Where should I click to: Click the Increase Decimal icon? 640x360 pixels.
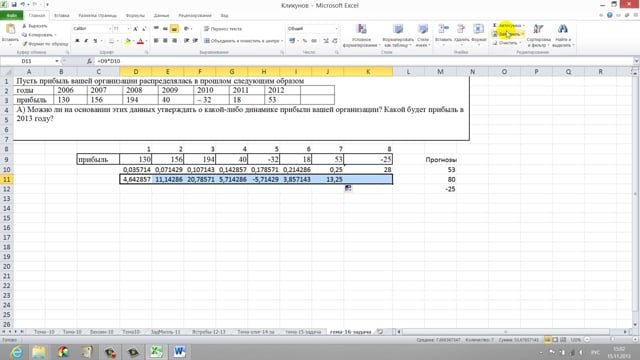click(x=326, y=41)
